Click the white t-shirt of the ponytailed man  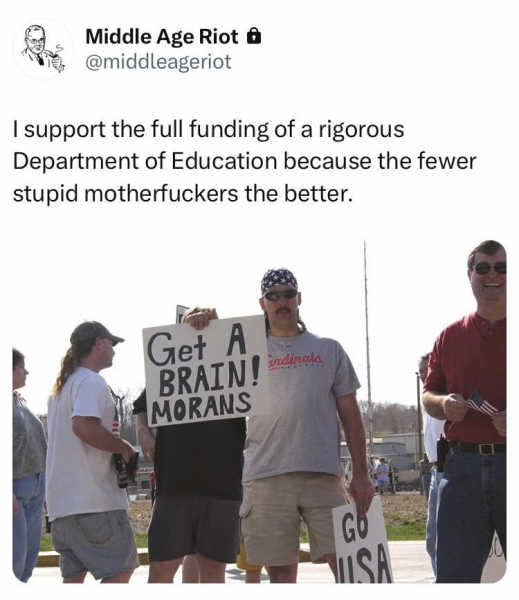[x=86, y=443]
